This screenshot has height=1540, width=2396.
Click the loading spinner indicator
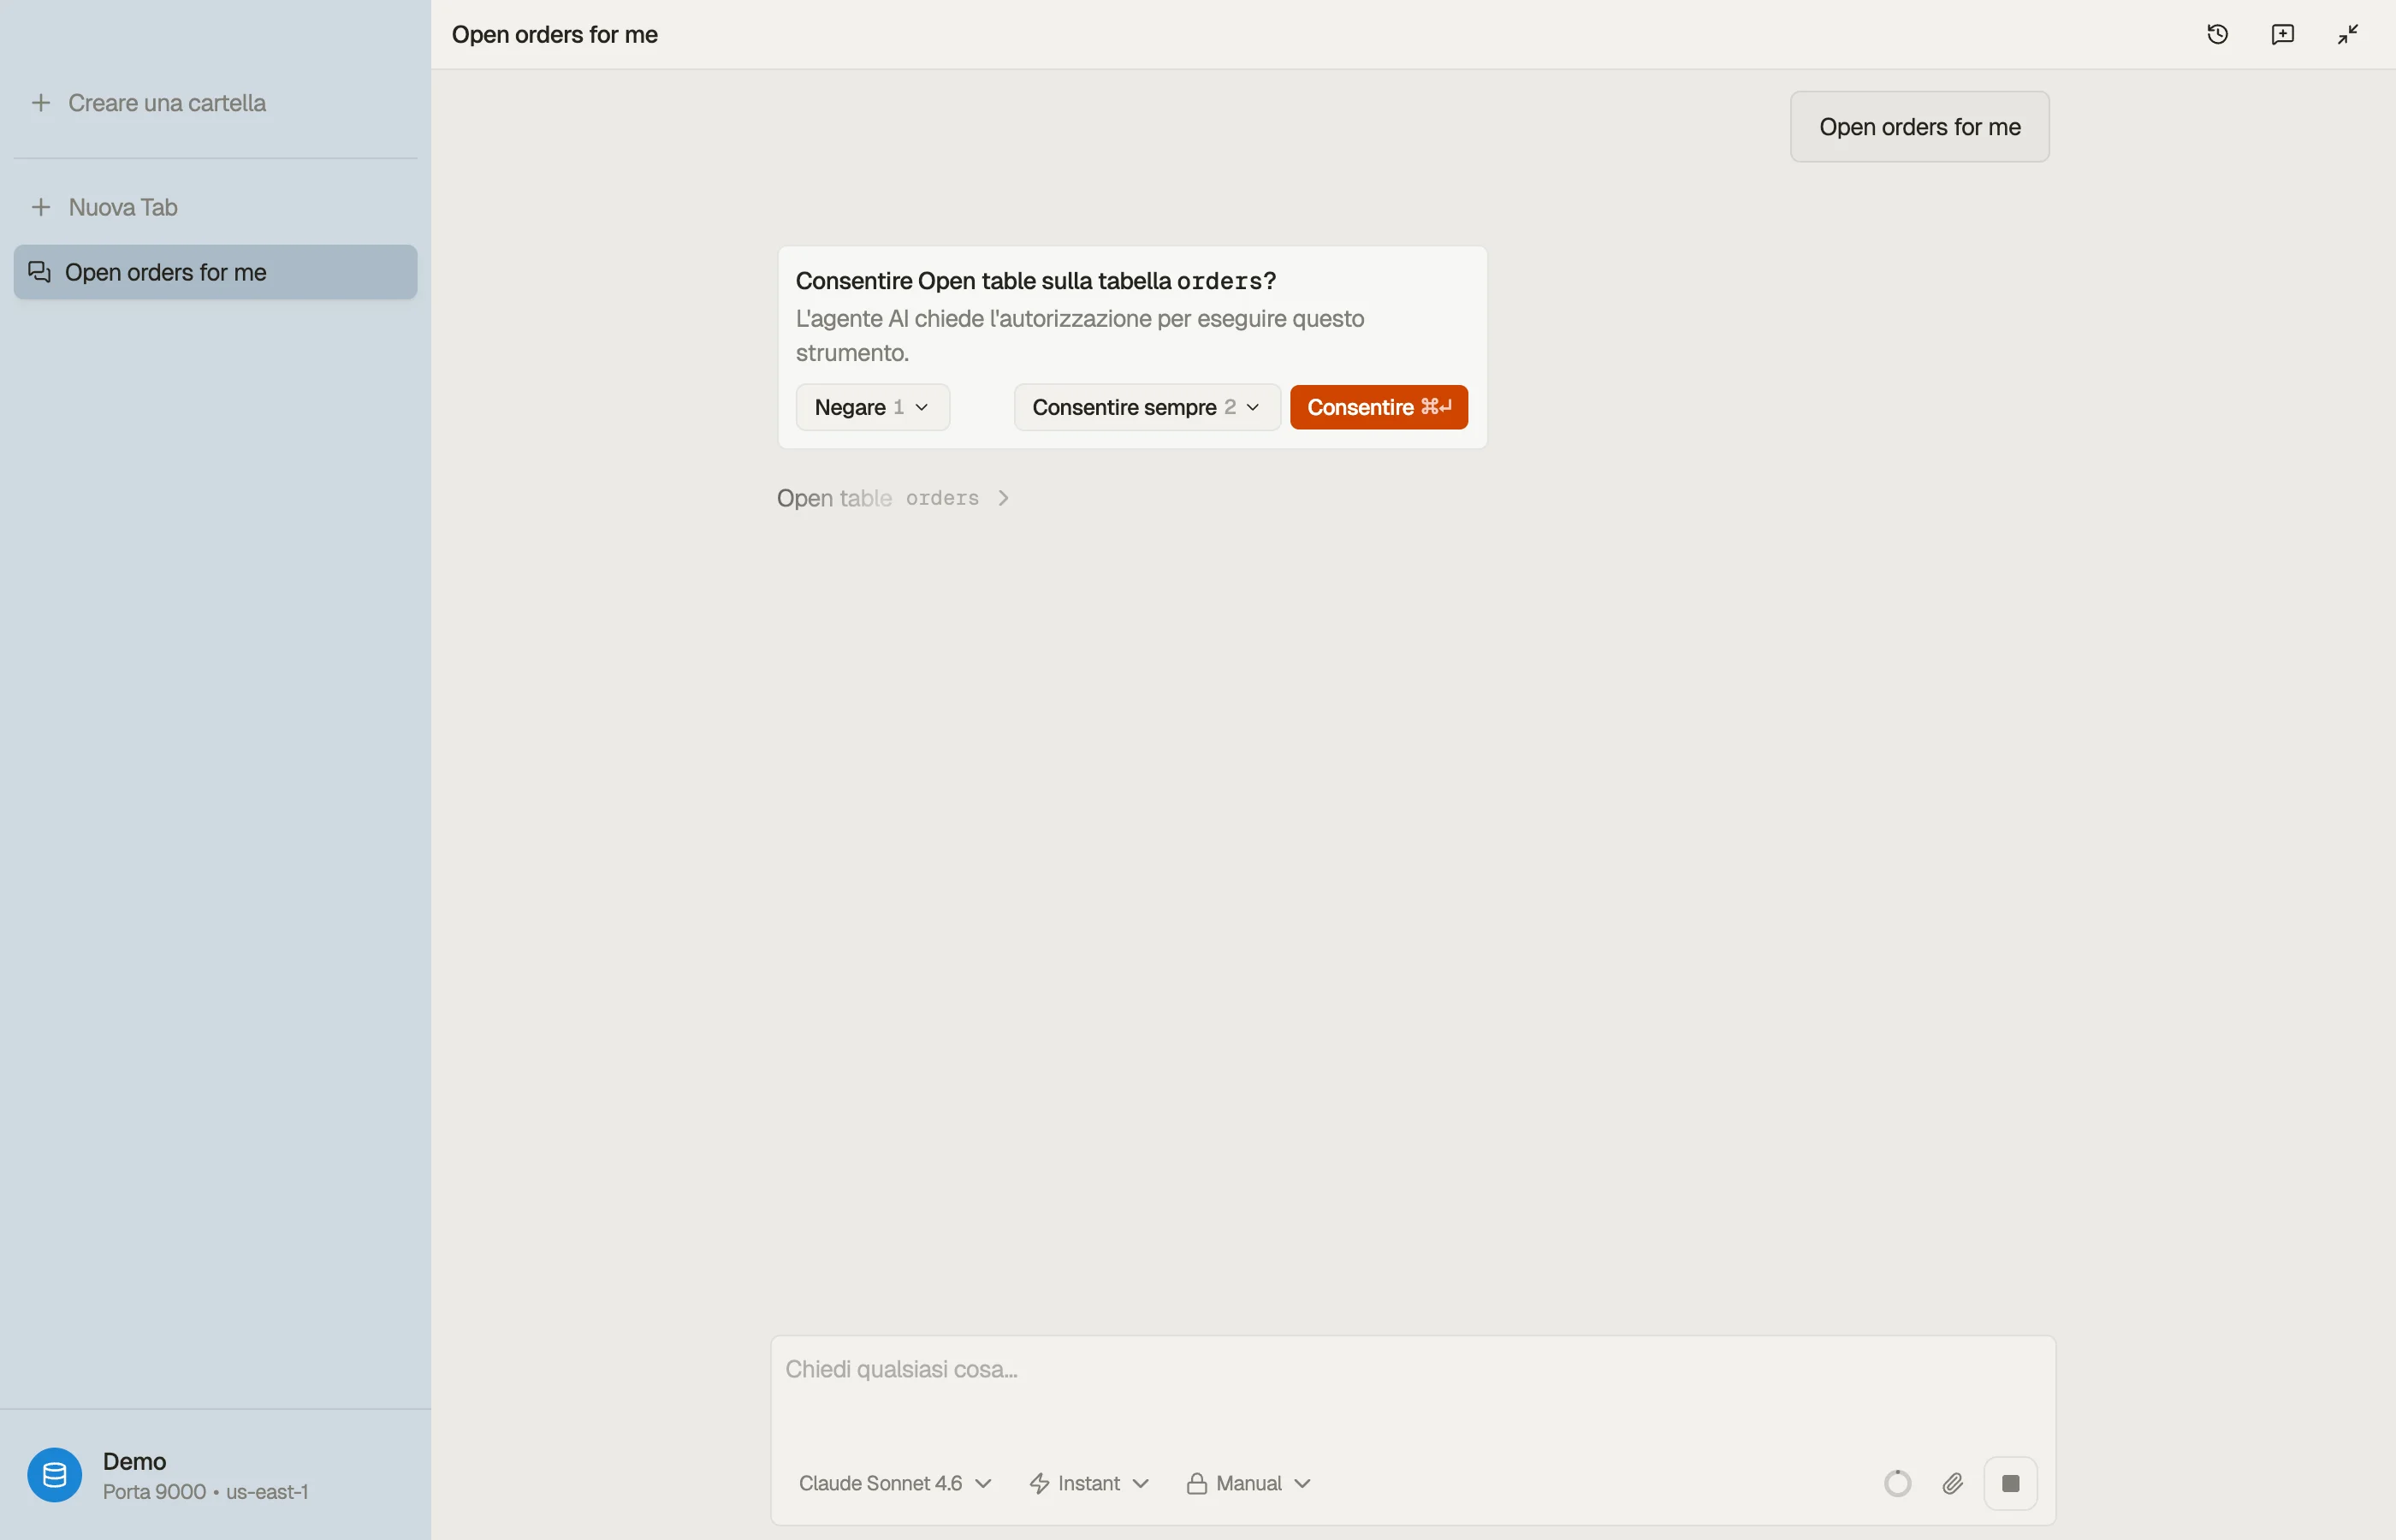click(1897, 1483)
